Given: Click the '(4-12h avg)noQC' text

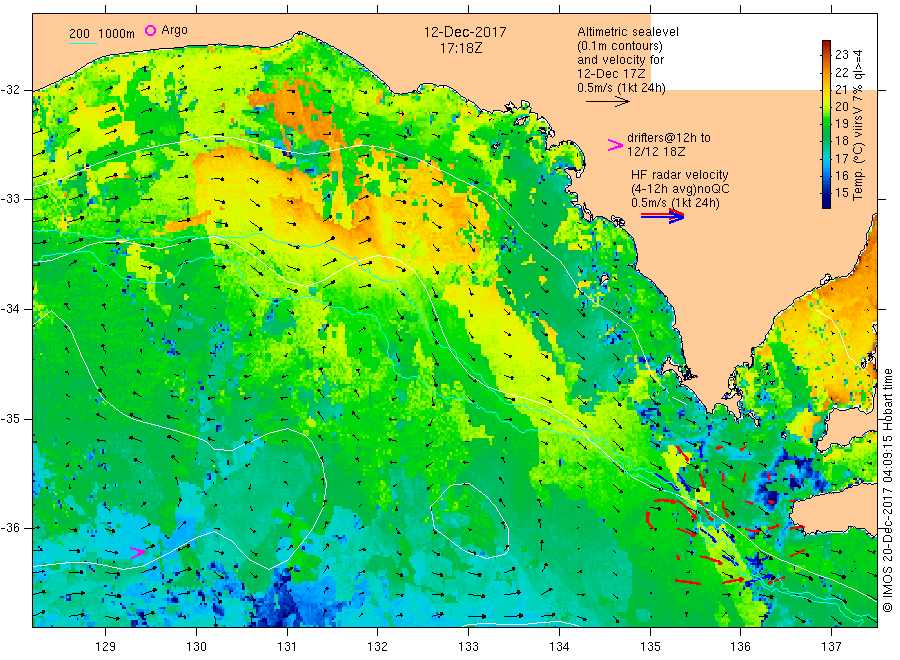Looking at the screenshot, I should [x=680, y=189].
